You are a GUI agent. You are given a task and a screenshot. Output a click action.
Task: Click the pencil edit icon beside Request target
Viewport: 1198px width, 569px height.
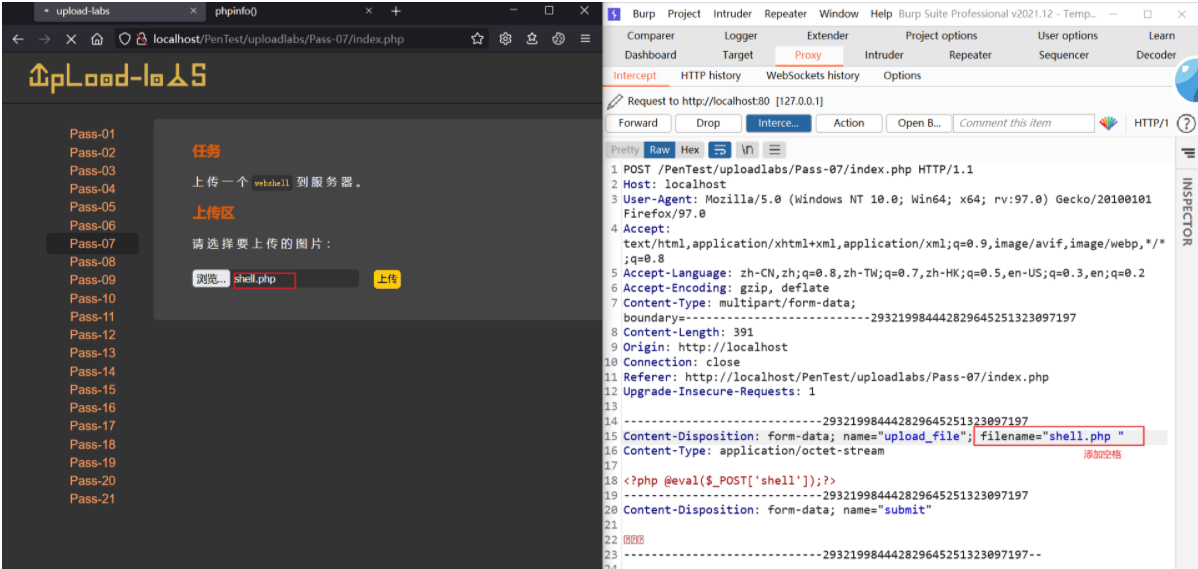615,102
